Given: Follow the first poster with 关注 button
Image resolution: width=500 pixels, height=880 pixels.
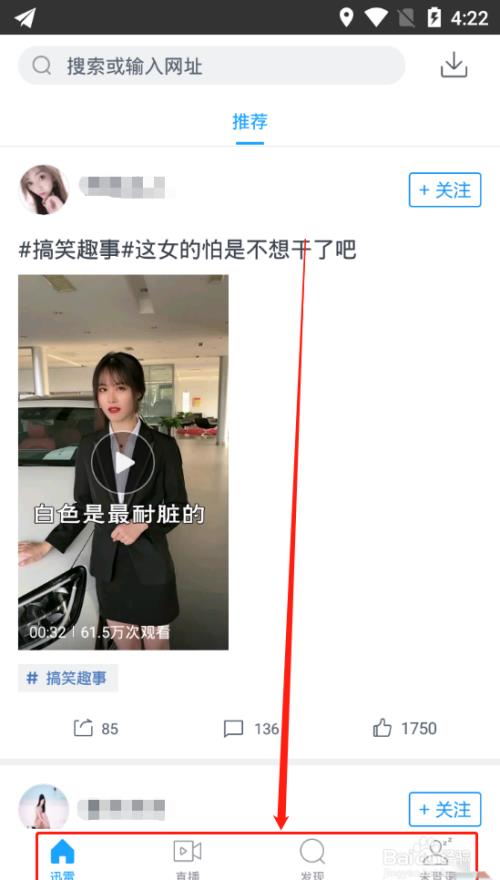Looking at the screenshot, I should click(x=445, y=190).
